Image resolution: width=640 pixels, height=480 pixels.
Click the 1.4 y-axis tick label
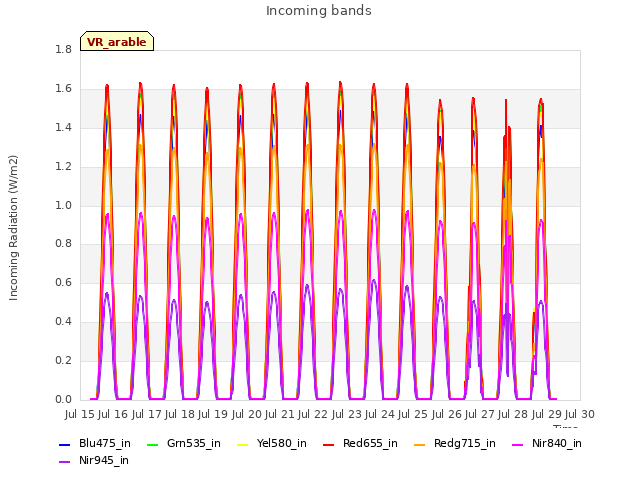pos(63,128)
